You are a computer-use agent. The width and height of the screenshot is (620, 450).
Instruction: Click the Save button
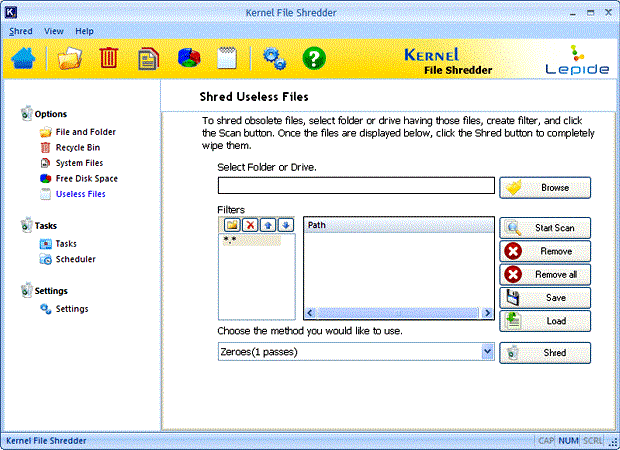545,298
